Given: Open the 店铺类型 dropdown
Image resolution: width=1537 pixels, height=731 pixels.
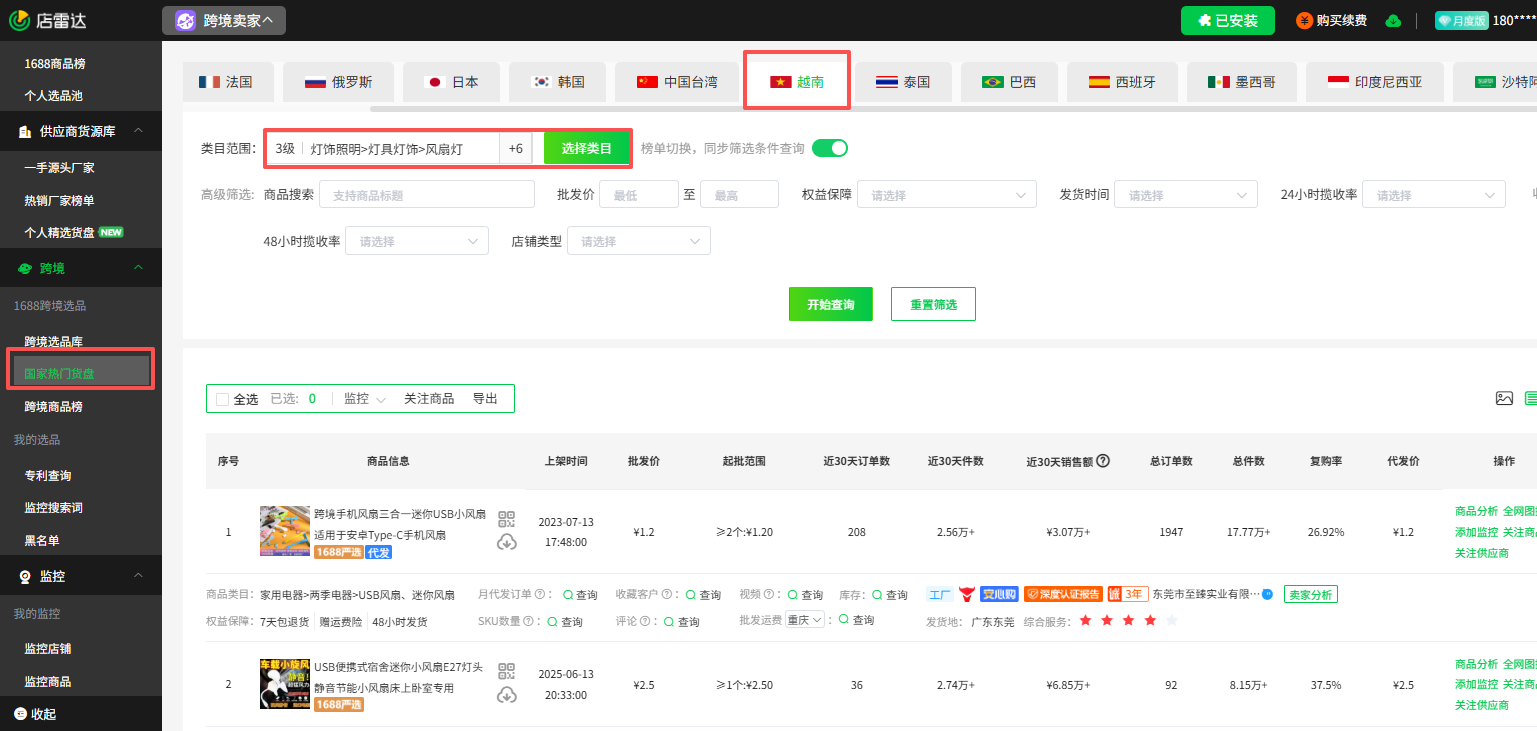Looking at the screenshot, I should click(639, 241).
